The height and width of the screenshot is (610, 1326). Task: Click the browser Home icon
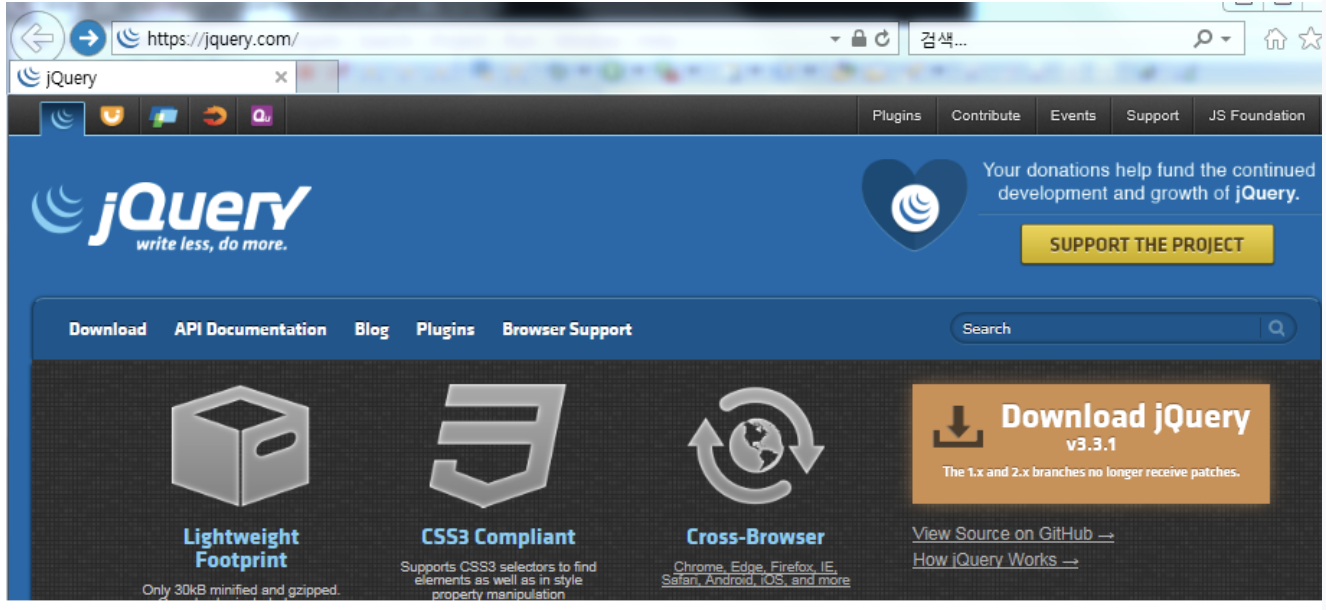coord(1275,39)
